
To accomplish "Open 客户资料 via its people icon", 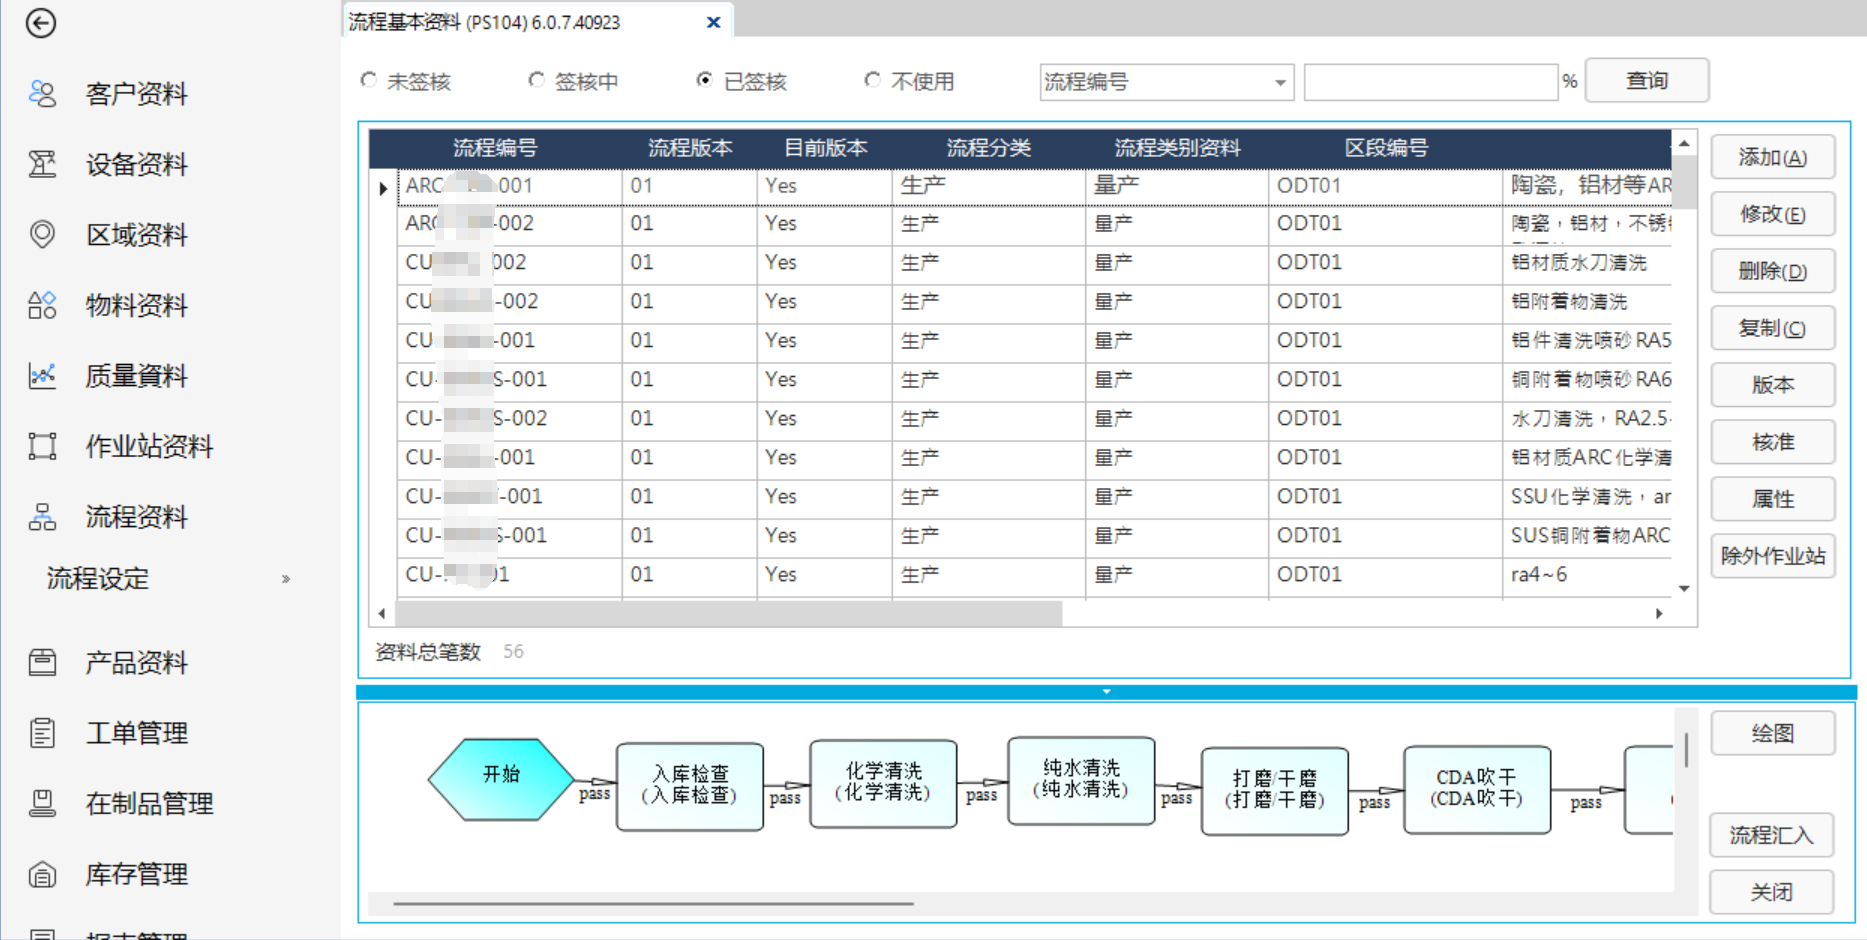I will (42, 94).
